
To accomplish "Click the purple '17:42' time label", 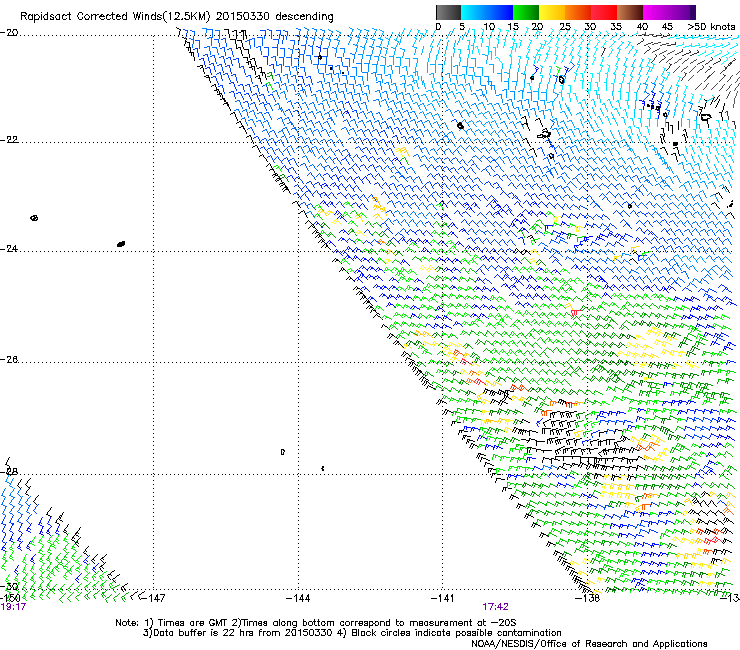I will click(x=496, y=607).
